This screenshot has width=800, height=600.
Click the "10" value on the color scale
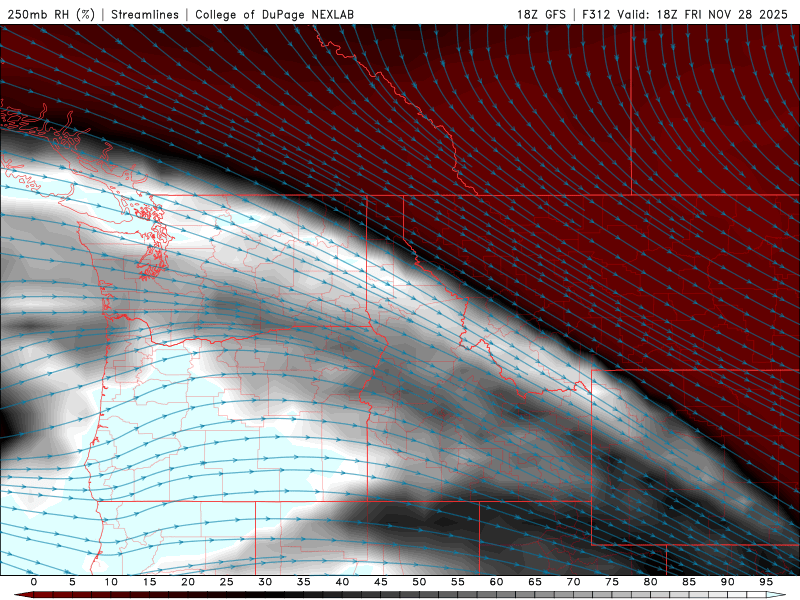coord(111,582)
